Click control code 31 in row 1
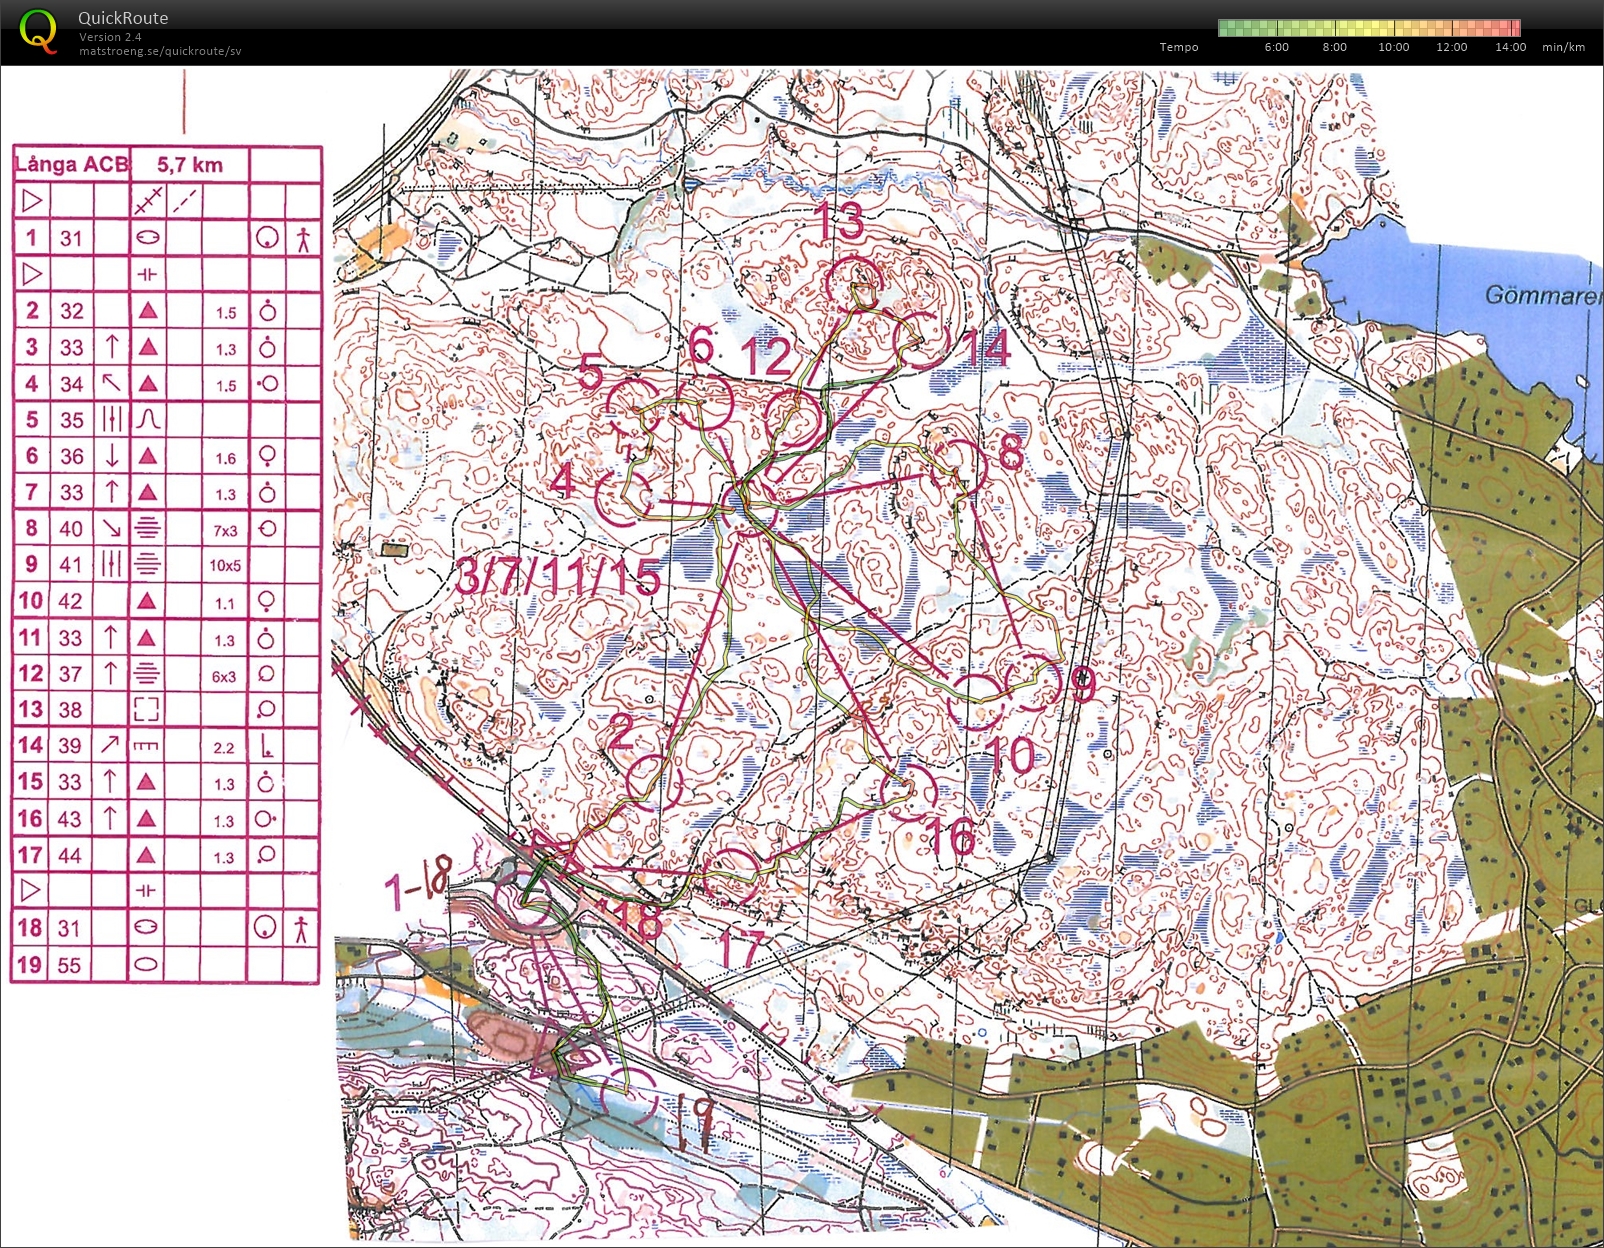This screenshot has width=1604, height=1248. pos(71,238)
